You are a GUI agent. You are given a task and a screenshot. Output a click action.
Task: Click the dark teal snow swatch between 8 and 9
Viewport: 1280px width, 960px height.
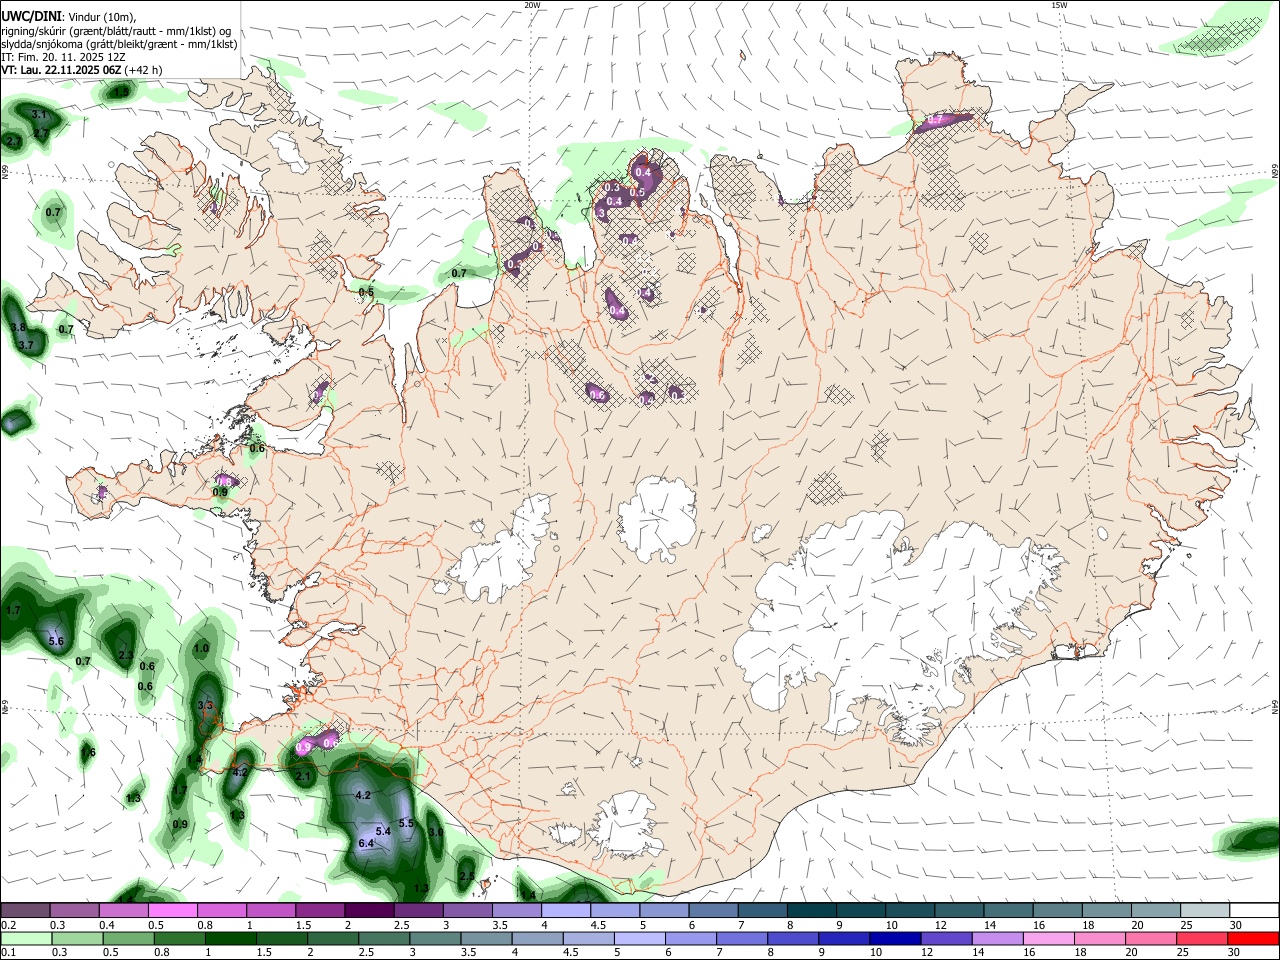(x=811, y=910)
